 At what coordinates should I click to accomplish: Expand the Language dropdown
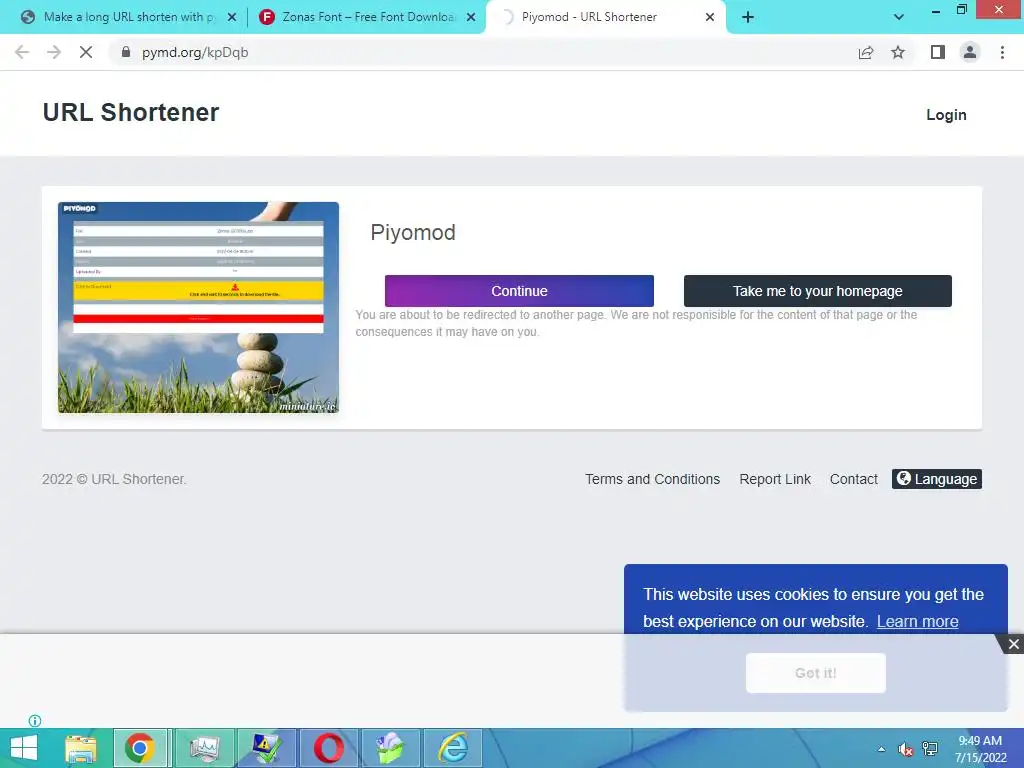click(936, 479)
